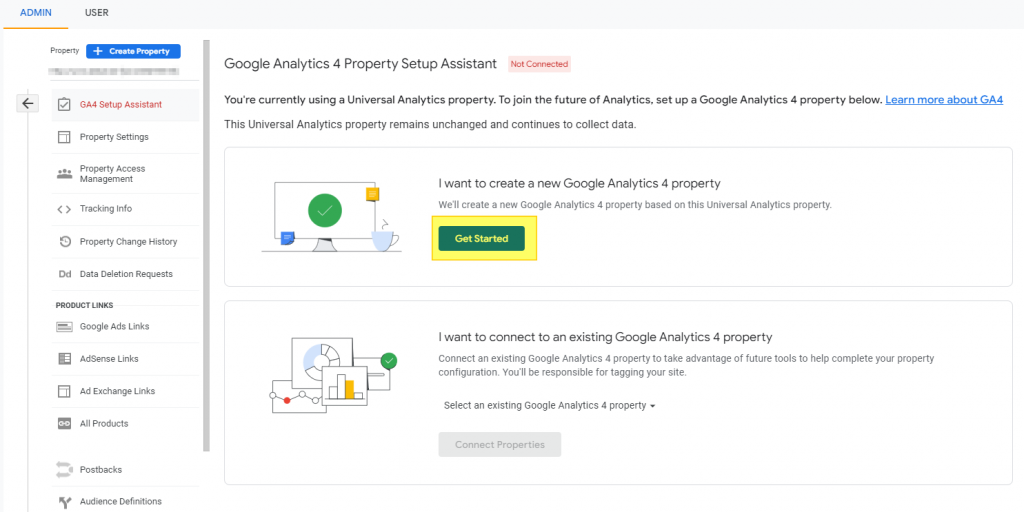Image resolution: width=1024 pixels, height=512 pixels.
Task: Click the Data Deletion Requests Dd icon
Action: [64, 274]
